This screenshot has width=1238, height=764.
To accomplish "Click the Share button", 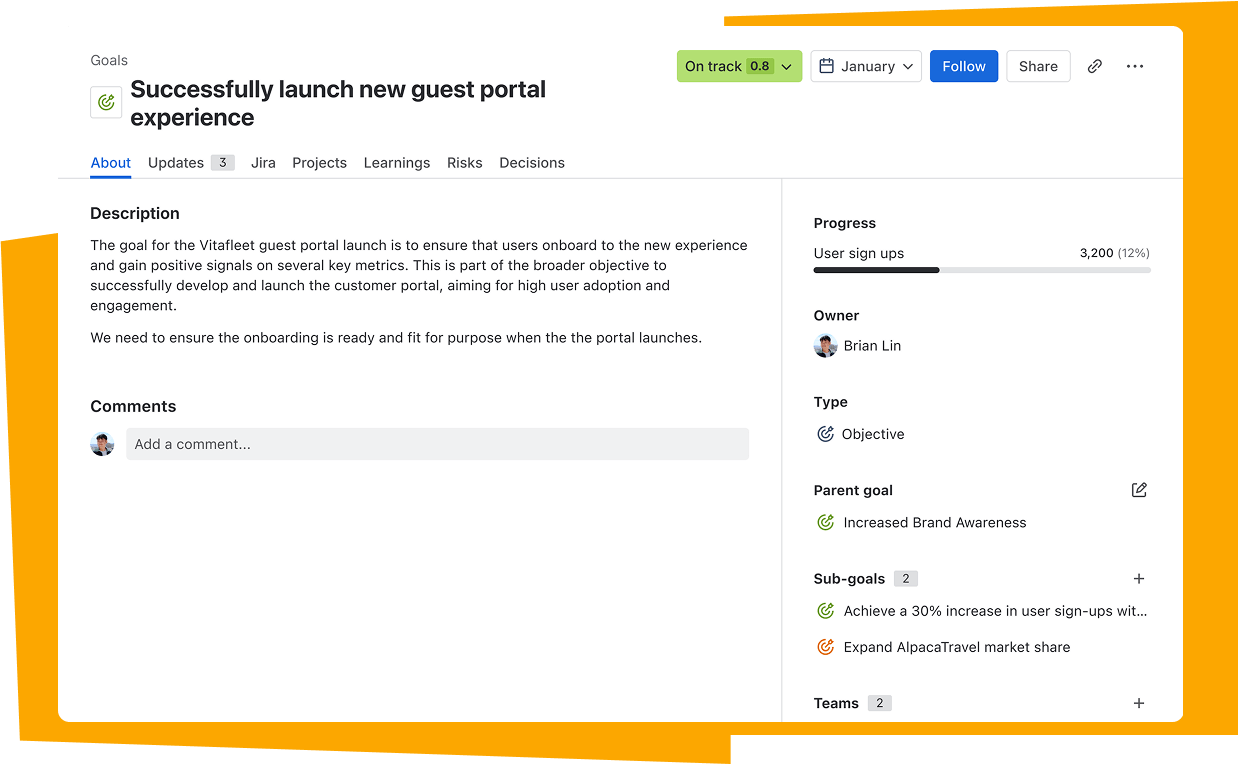I will point(1038,66).
